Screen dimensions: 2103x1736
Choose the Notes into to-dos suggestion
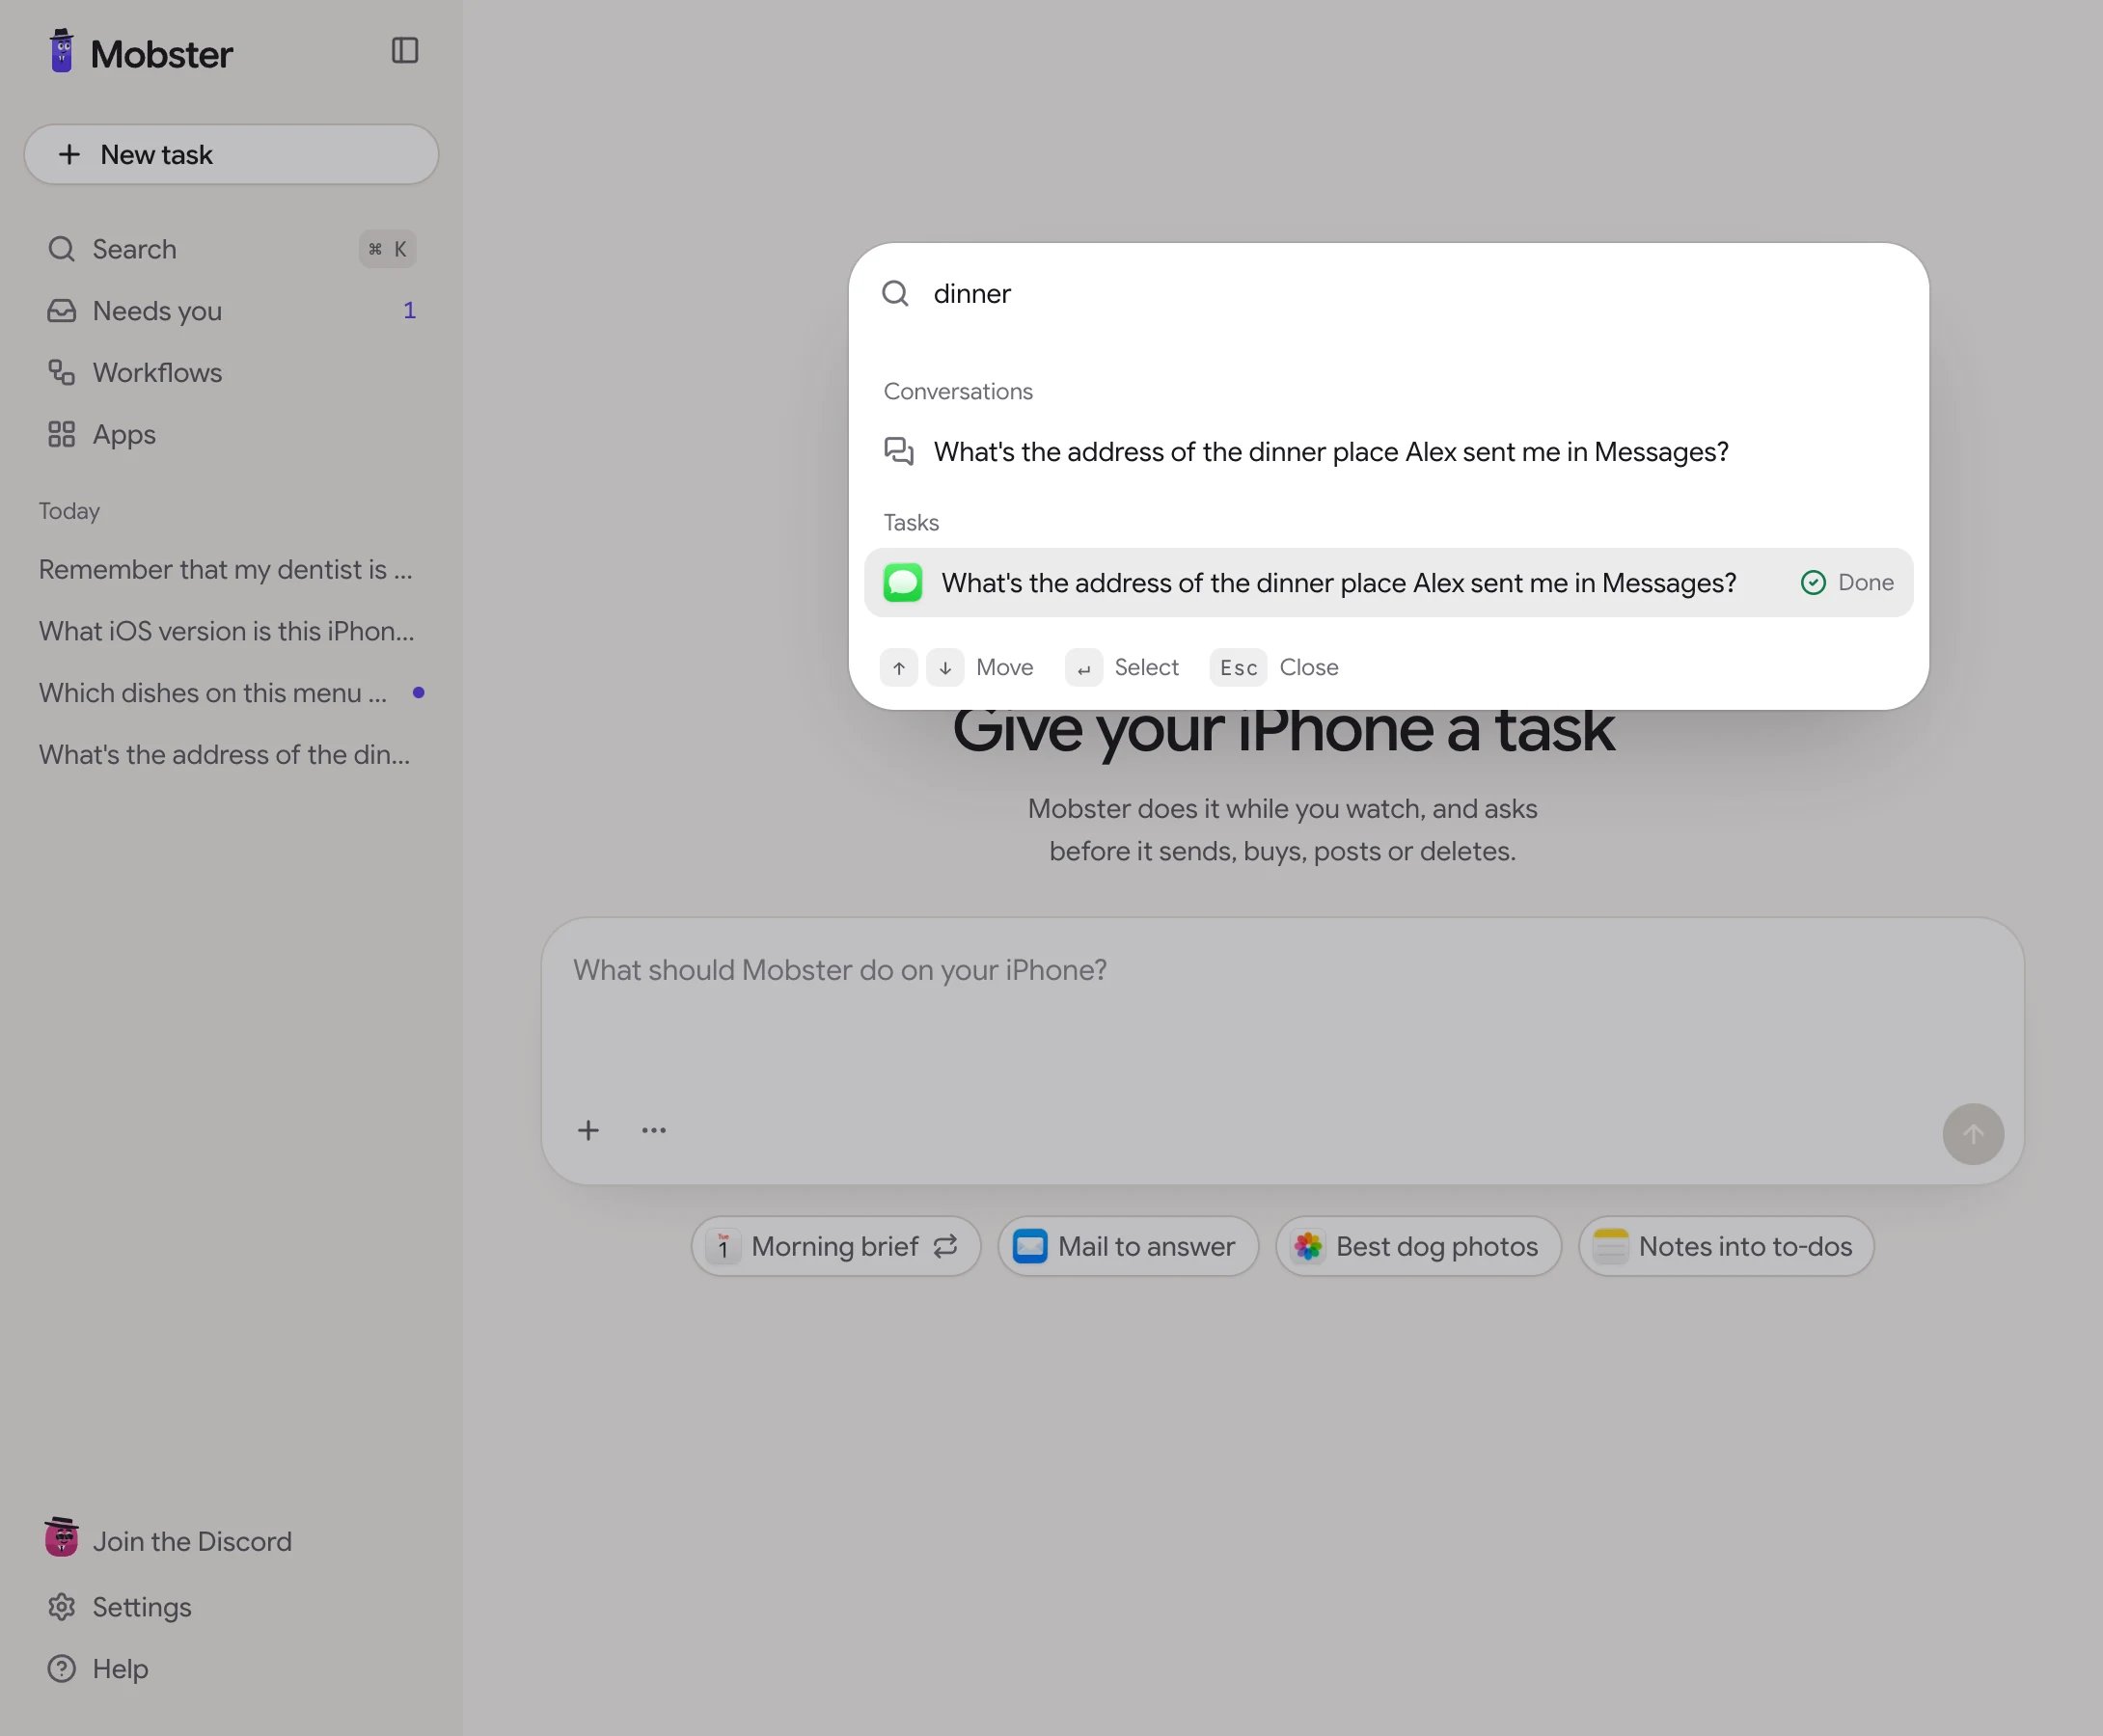click(1725, 1246)
